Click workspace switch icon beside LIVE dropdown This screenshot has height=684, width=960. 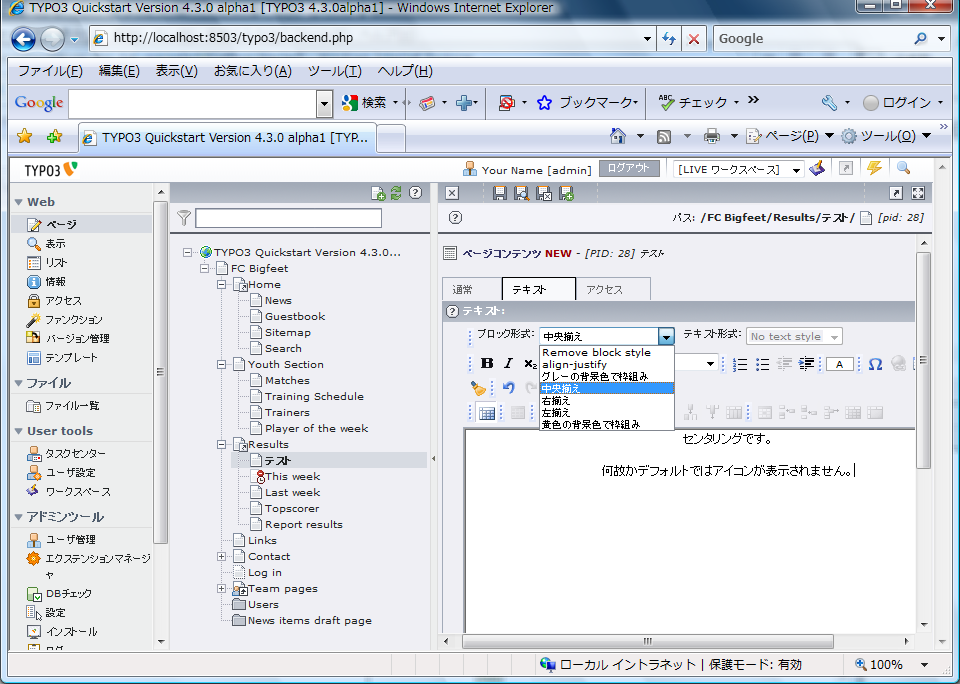(817, 168)
